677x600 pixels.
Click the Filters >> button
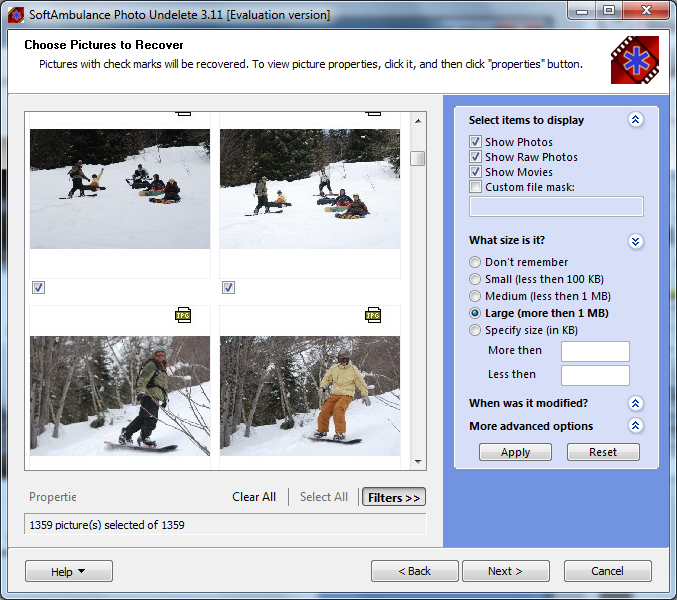pos(394,497)
